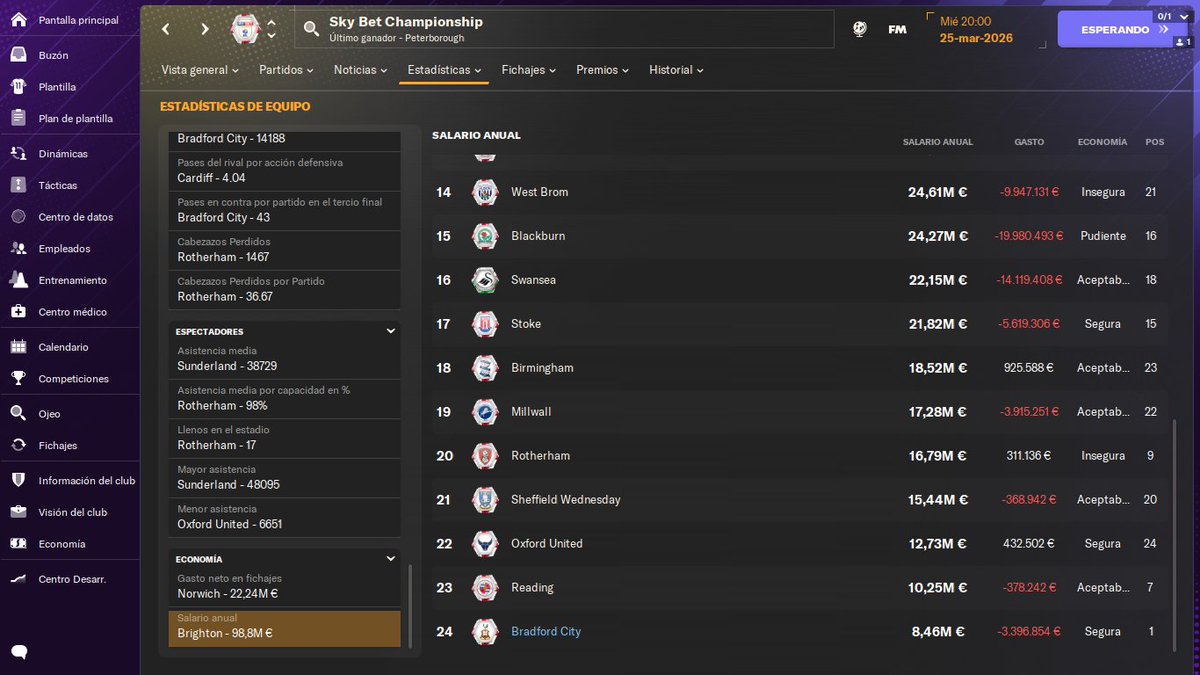
Task: Open Ojeo scouting icon
Action: (x=18, y=414)
